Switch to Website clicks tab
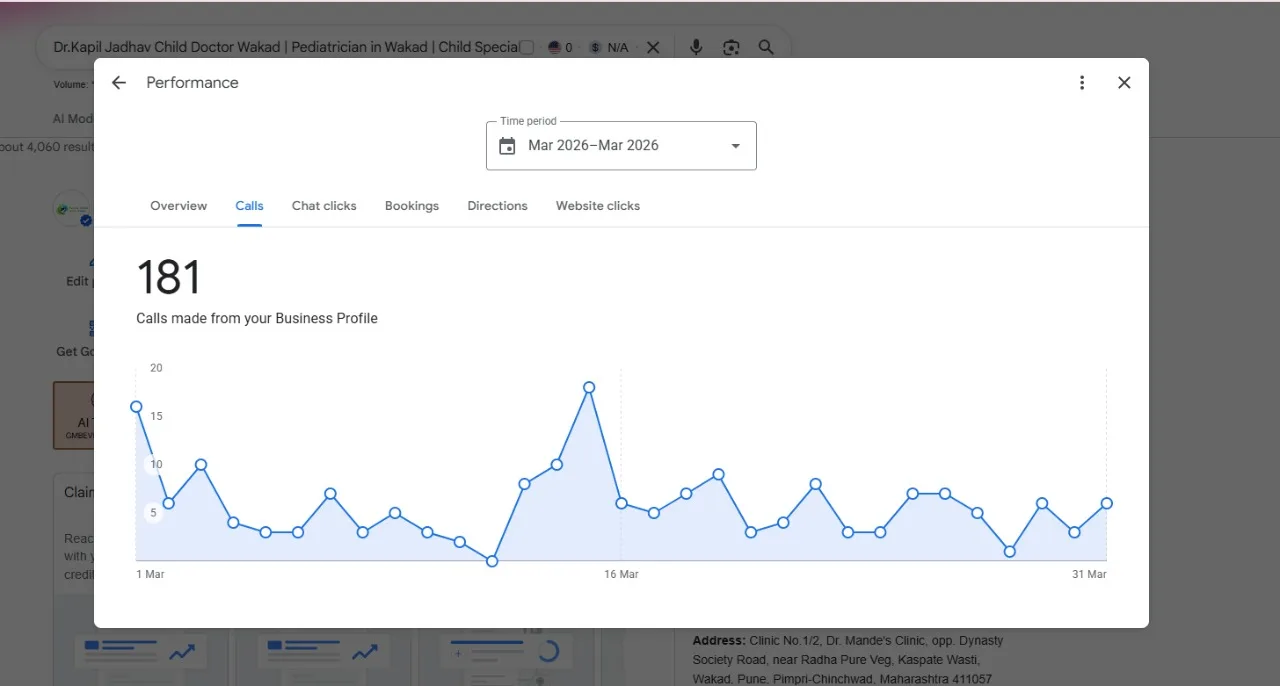This screenshot has width=1280, height=686. 598,206
